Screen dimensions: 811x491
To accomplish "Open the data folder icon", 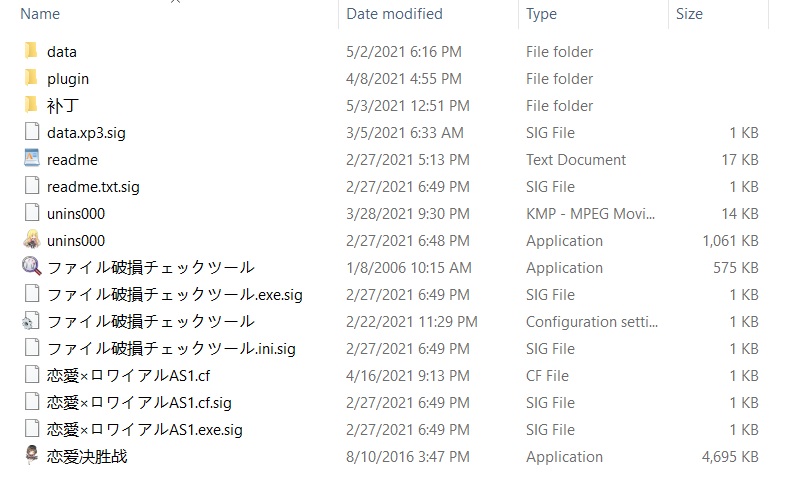I will tap(31, 51).
